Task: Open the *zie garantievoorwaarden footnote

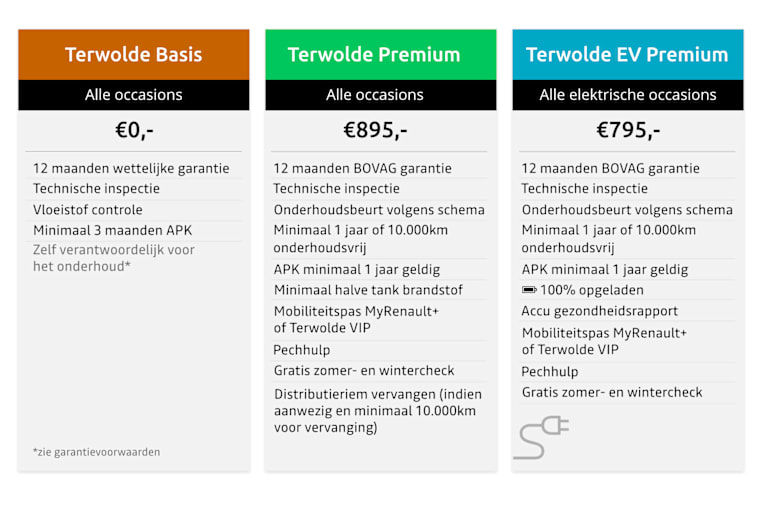Action: click(x=96, y=452)
